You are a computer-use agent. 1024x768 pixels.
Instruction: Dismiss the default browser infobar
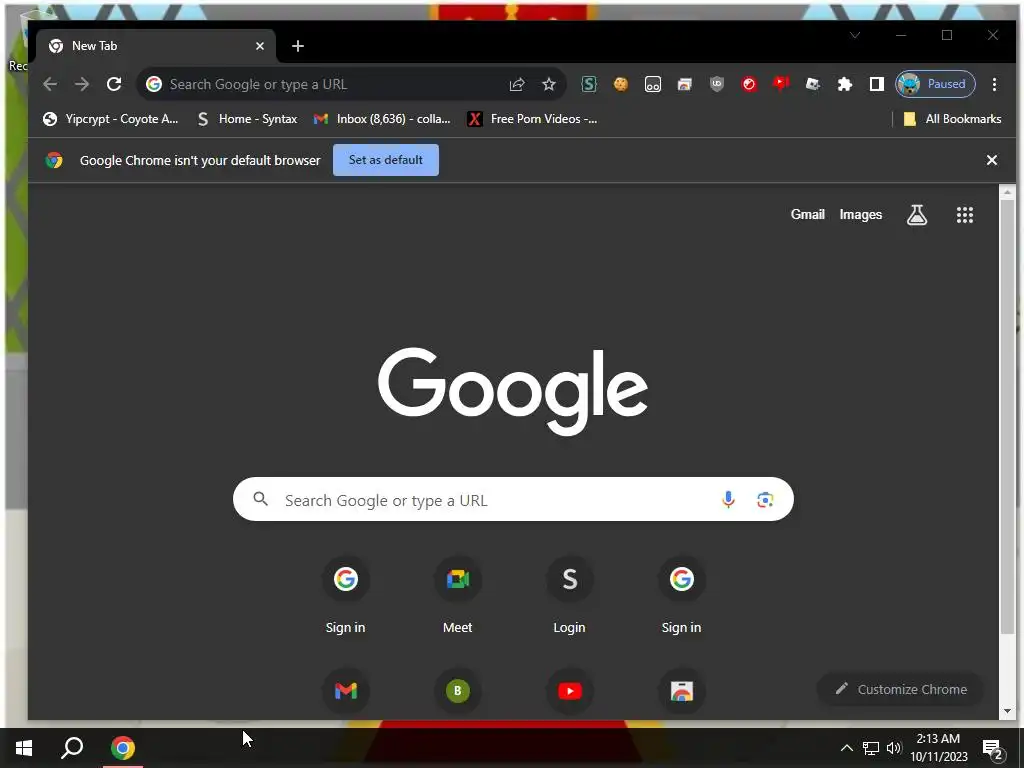click(991, 160)
